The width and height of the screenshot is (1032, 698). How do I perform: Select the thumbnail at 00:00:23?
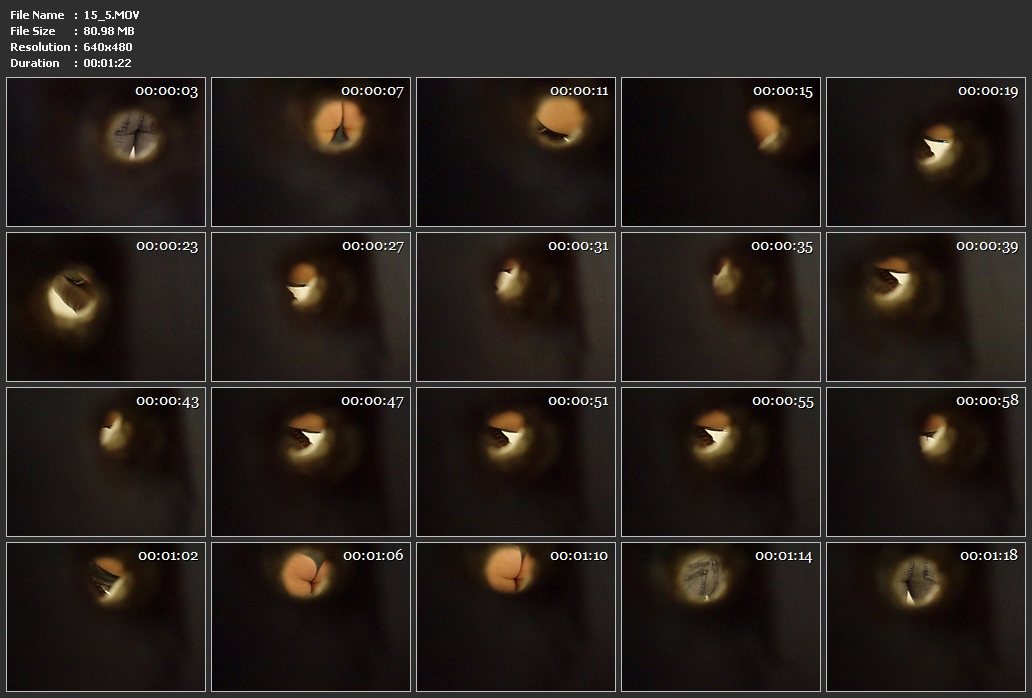tap(106, 307)
